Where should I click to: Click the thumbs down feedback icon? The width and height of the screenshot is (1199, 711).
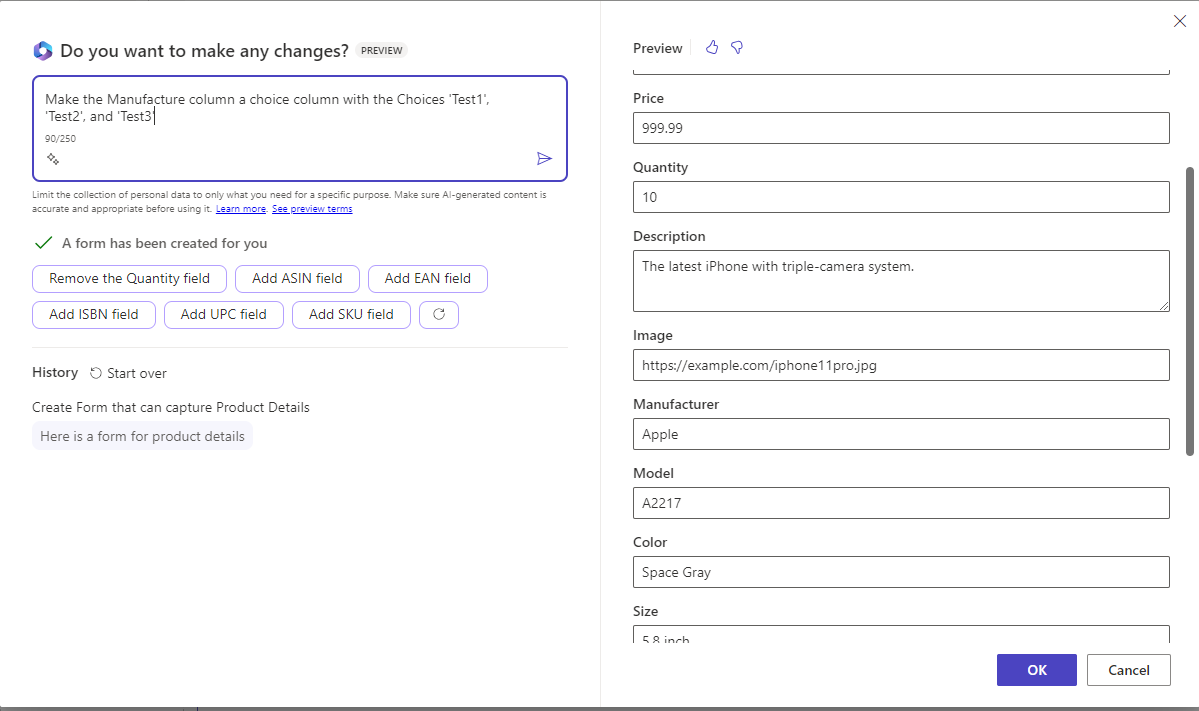coord(737,48)
